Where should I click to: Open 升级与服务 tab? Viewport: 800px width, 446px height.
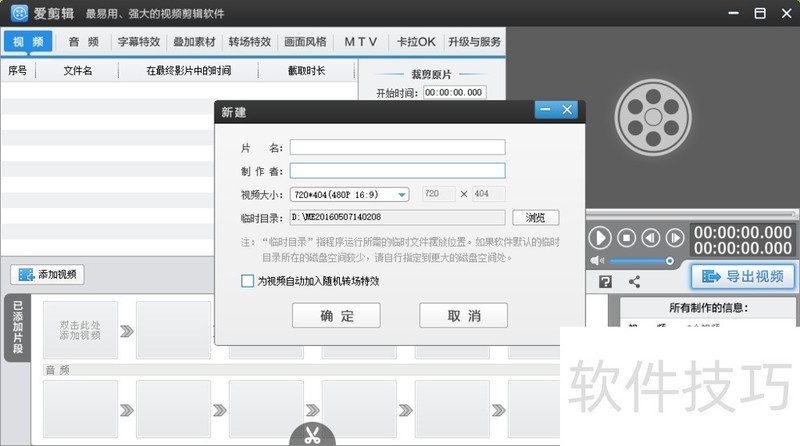[x=474, y=42]
